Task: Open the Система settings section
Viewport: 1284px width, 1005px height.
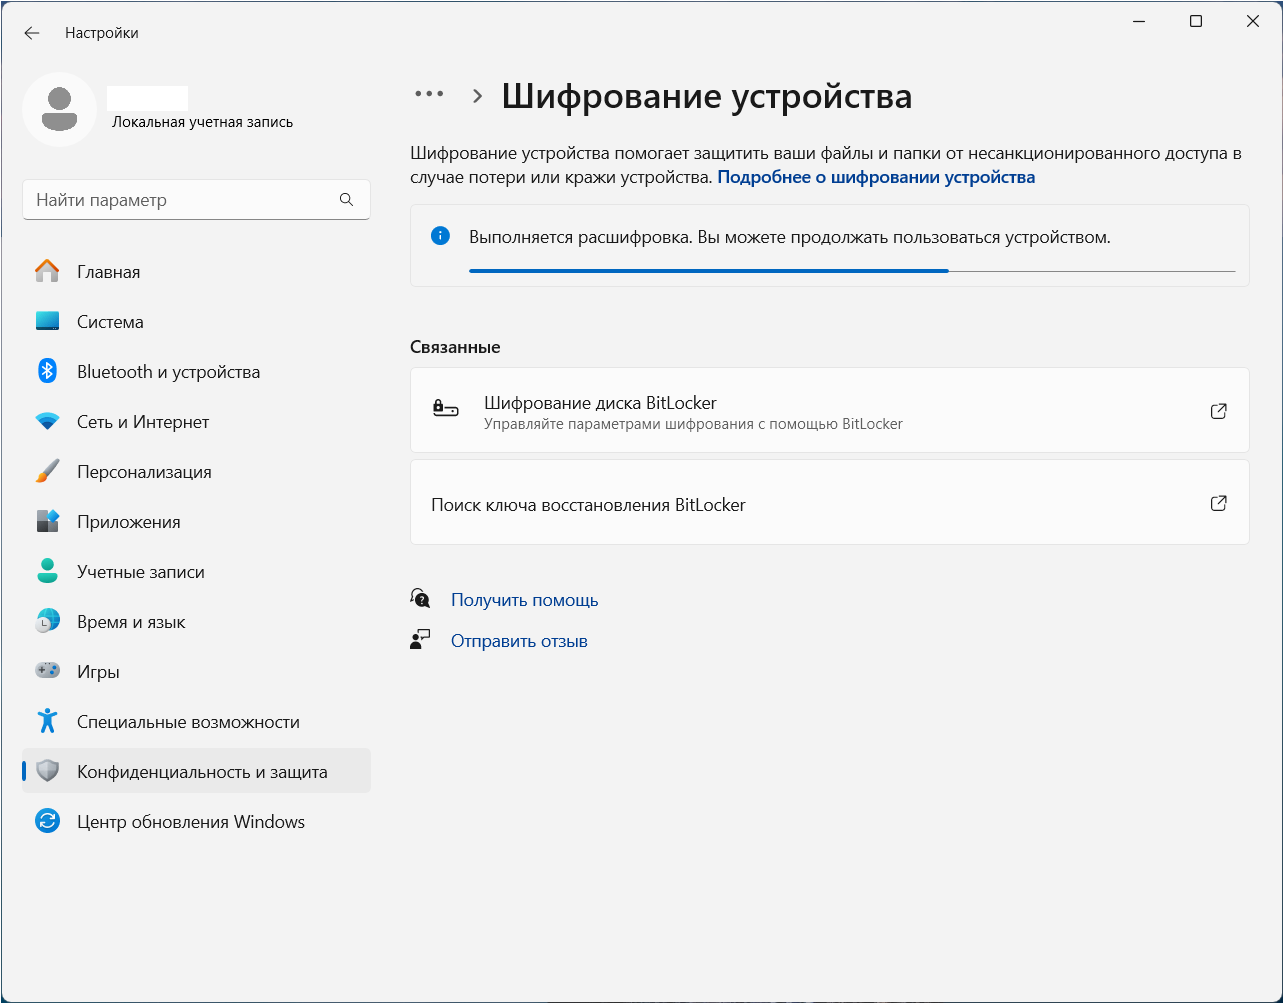Action: pyautogui.click(x=110, y=322)
